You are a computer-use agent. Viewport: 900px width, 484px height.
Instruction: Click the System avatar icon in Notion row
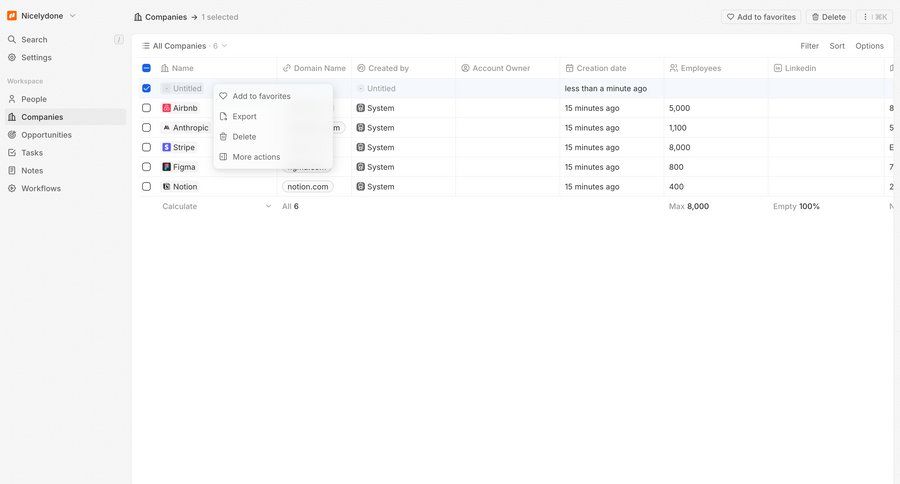point(360,187)
